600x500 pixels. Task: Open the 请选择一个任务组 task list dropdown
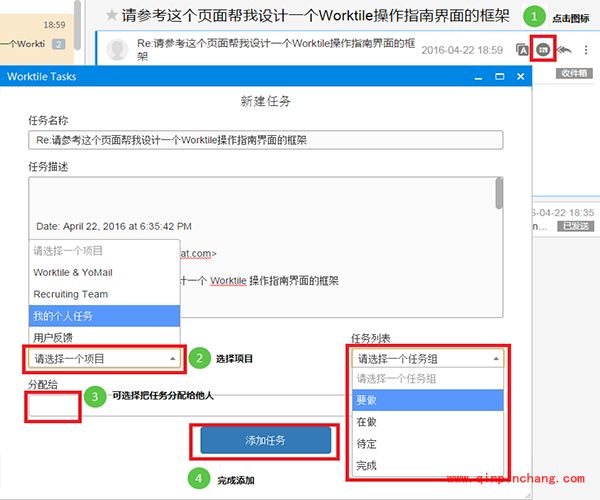point(428,359)
